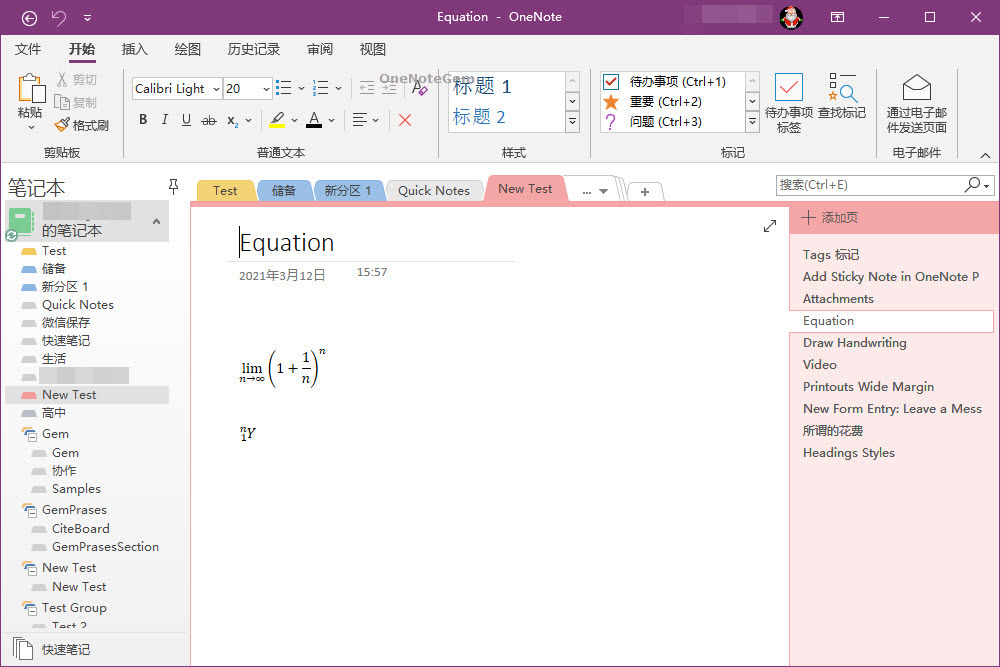The image size is (1000, 667).
Task: Switch to the 插入 ribbon tab
Action: click(135, 49)
